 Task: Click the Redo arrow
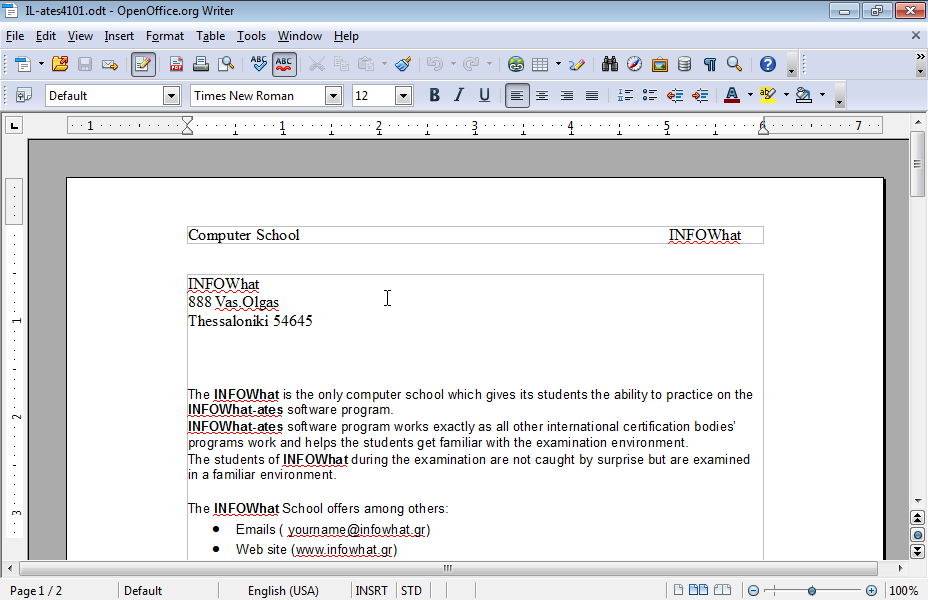click(x=471, y=64)
